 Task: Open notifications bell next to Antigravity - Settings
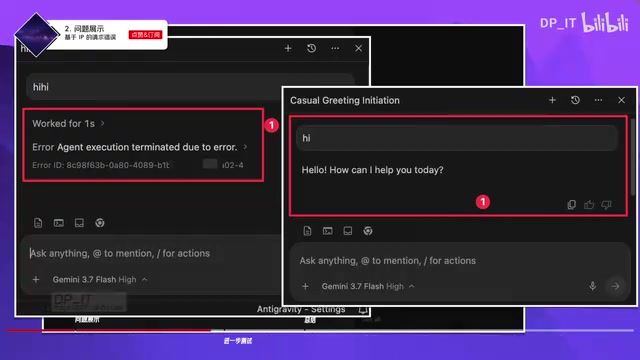pyautogui.click(x=362, y=310)
